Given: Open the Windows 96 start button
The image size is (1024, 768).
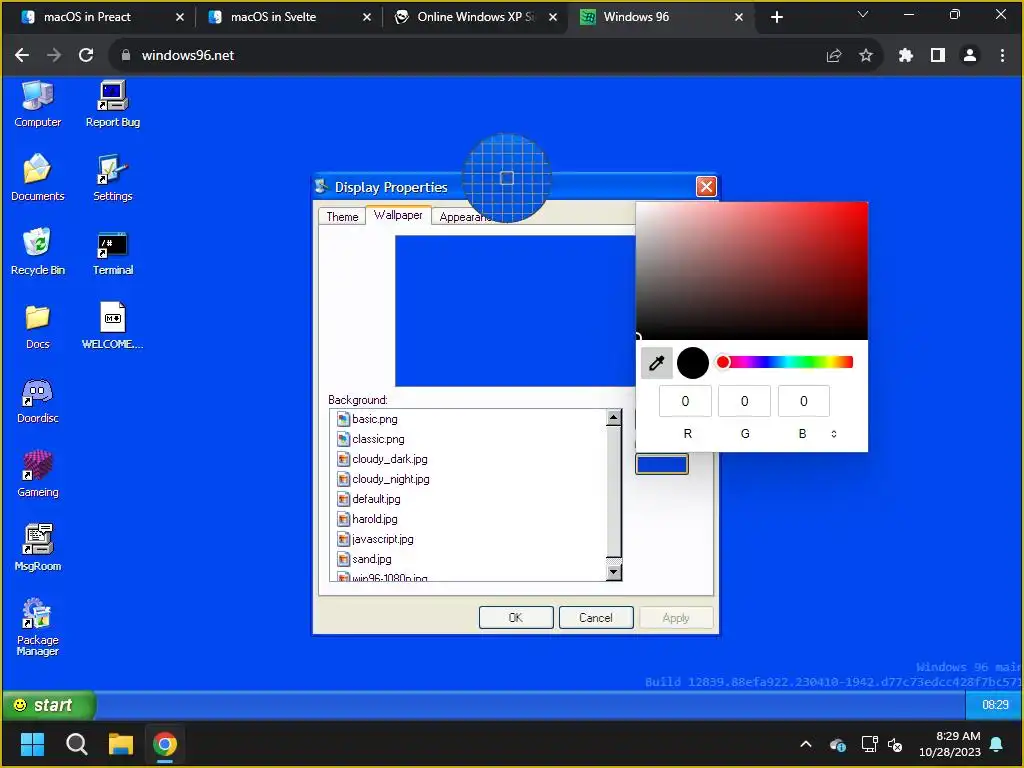Looking at the screenshot, I should [x=48, y=705].
